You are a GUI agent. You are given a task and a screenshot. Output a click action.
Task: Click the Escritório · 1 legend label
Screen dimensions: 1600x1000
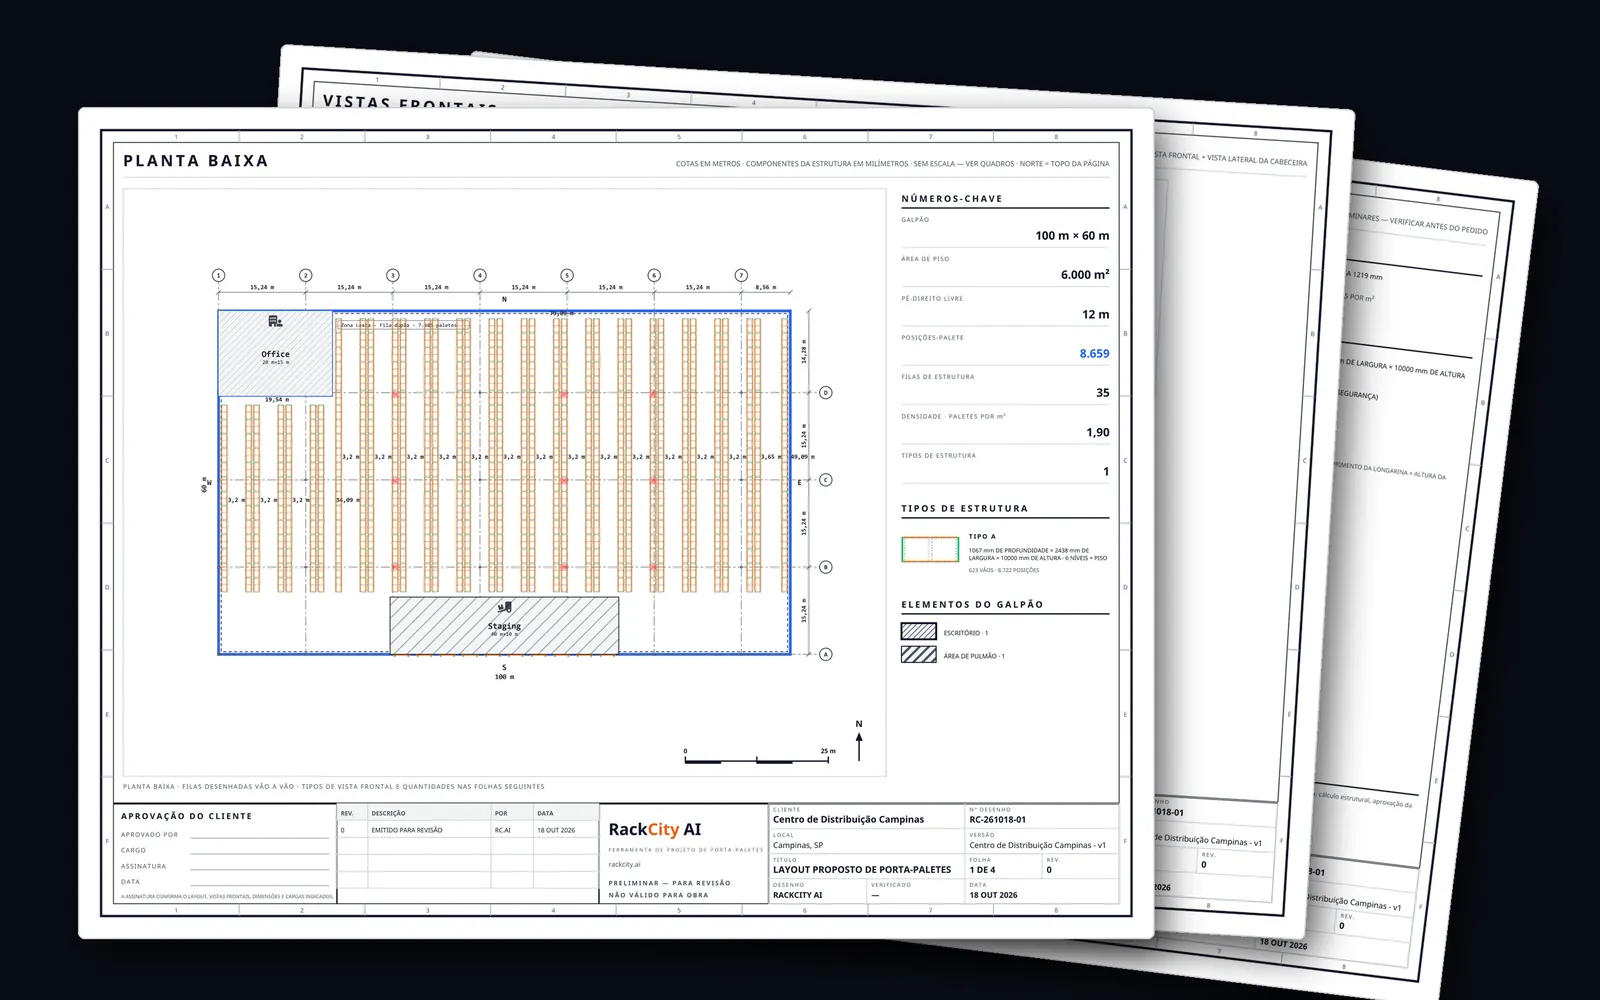click(x=966, y=633)
